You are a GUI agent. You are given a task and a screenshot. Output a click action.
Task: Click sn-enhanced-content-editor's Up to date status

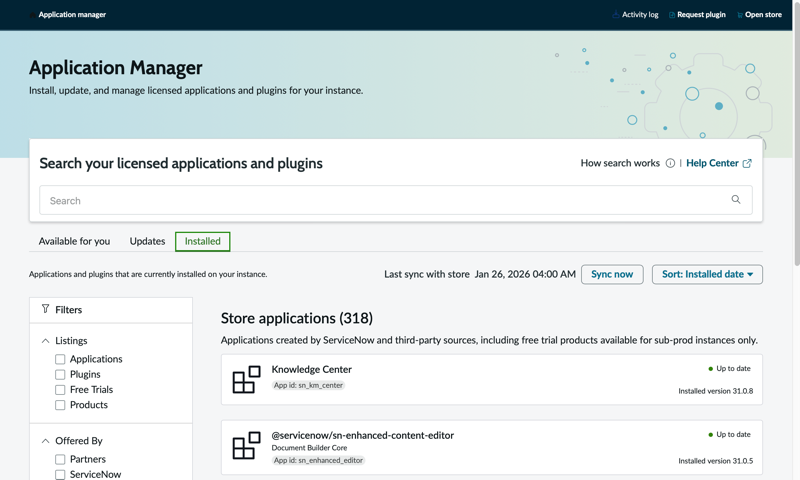point(730,435)
